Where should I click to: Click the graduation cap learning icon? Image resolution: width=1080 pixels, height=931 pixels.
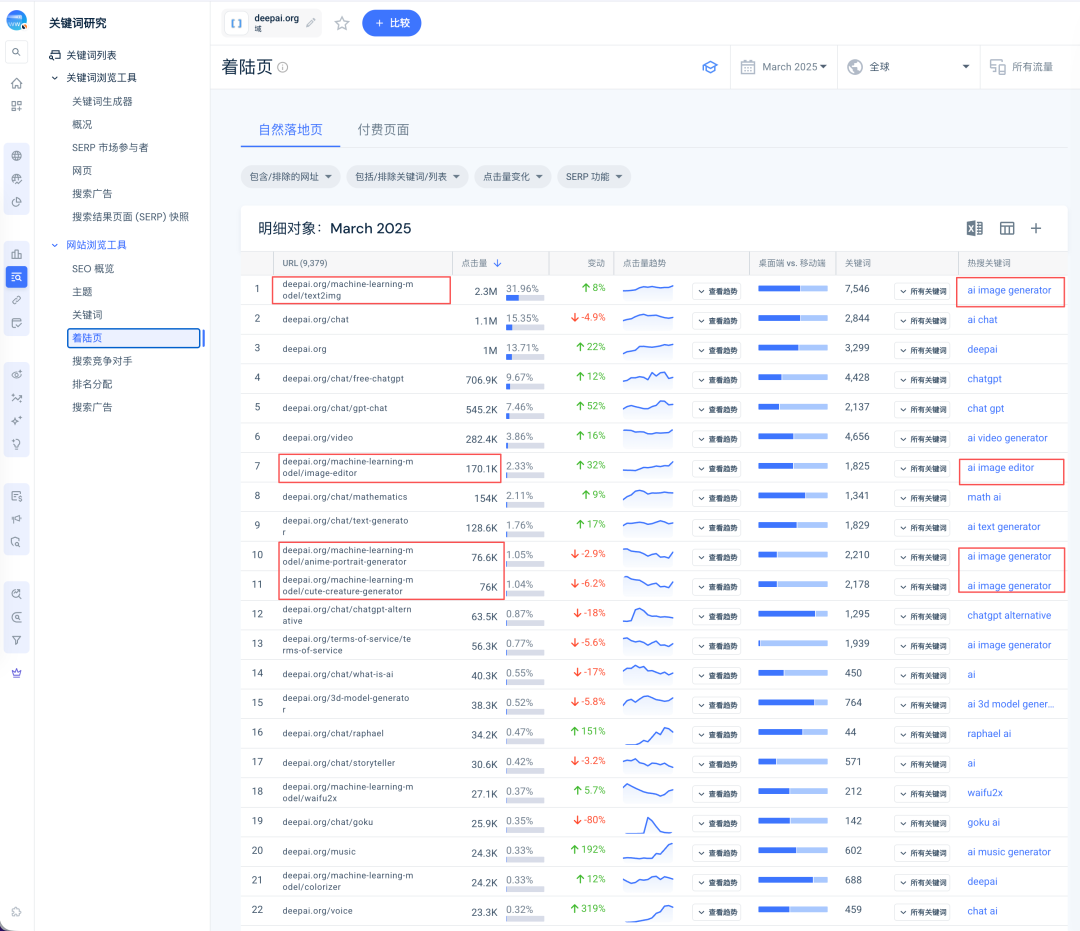[710, 67]
